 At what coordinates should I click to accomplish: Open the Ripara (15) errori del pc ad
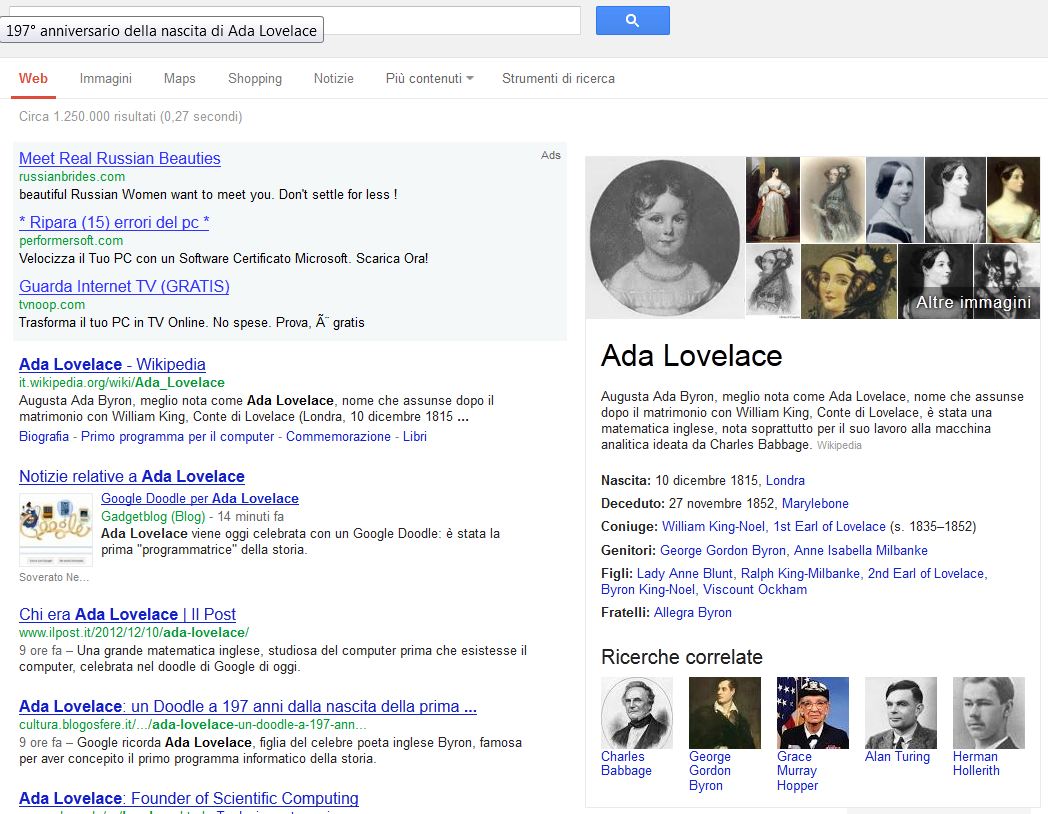[x=114, y=223]
